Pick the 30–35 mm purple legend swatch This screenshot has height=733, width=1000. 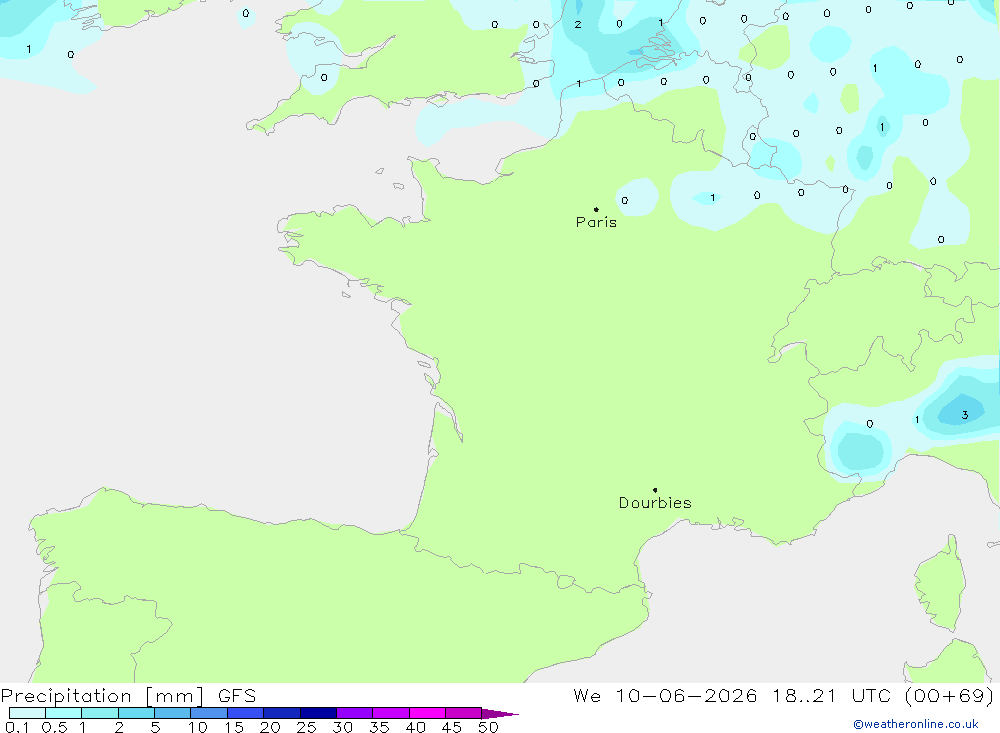(354, 713)
